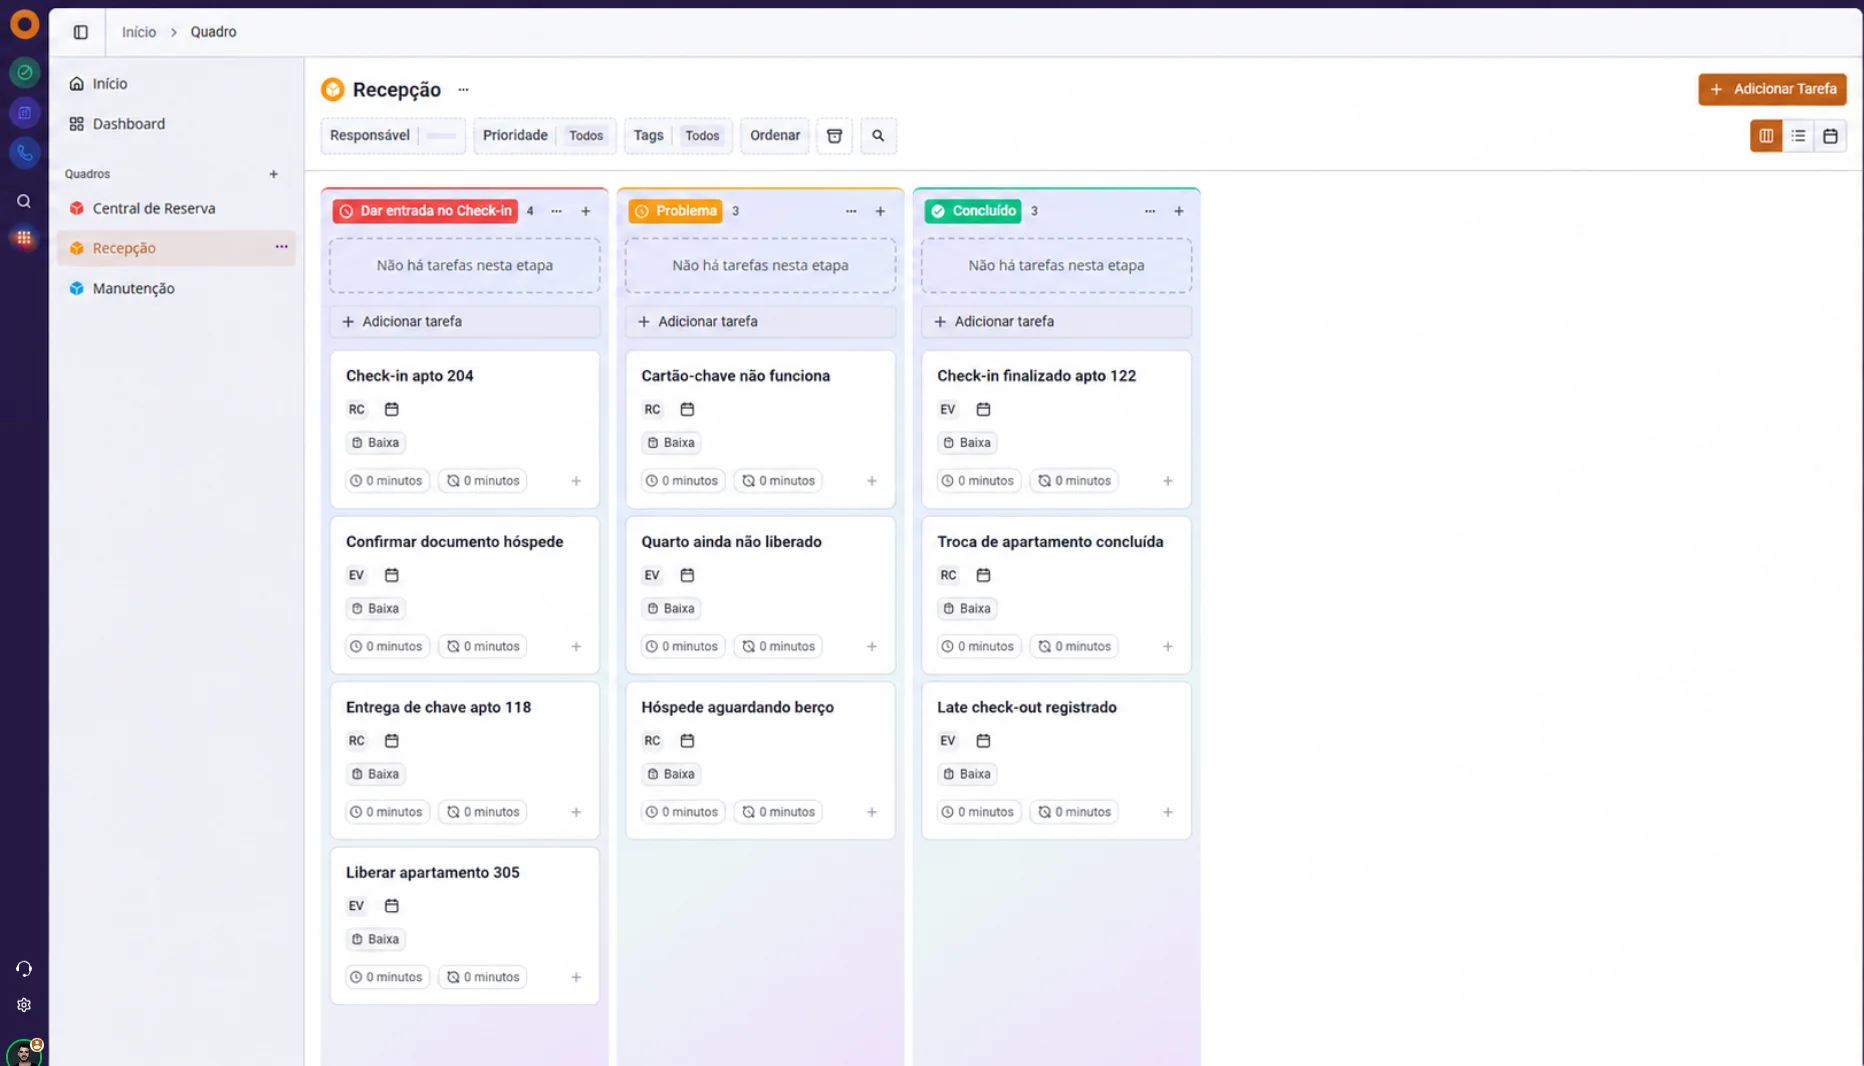The height and width of the screenshot is (1066, 1864).
Task: Open Dashboard in sidebar
Action: [129, 124]
